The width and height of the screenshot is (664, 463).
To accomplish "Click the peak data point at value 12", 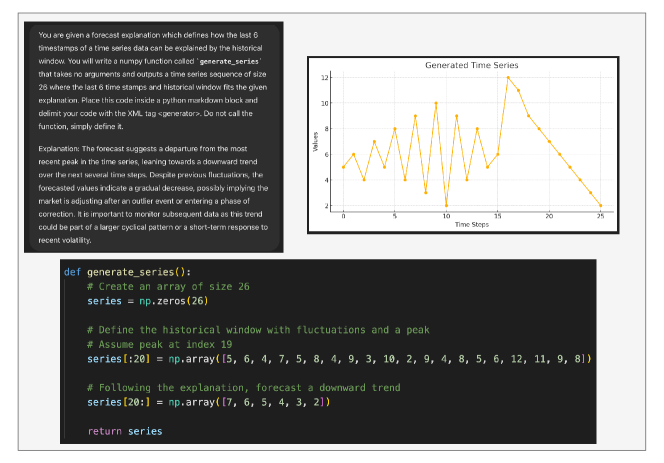I will tap(508, 78).
